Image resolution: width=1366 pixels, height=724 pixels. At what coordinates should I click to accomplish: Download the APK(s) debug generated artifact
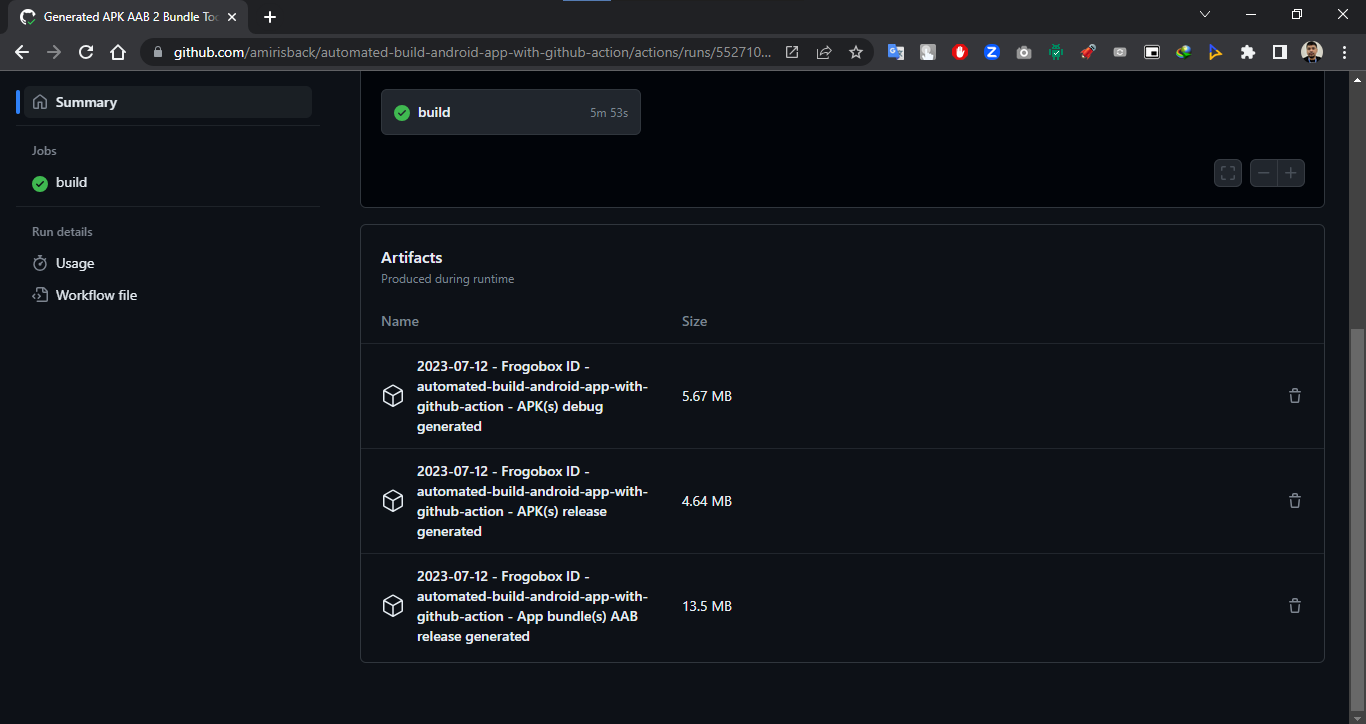[x=532, y=396]
